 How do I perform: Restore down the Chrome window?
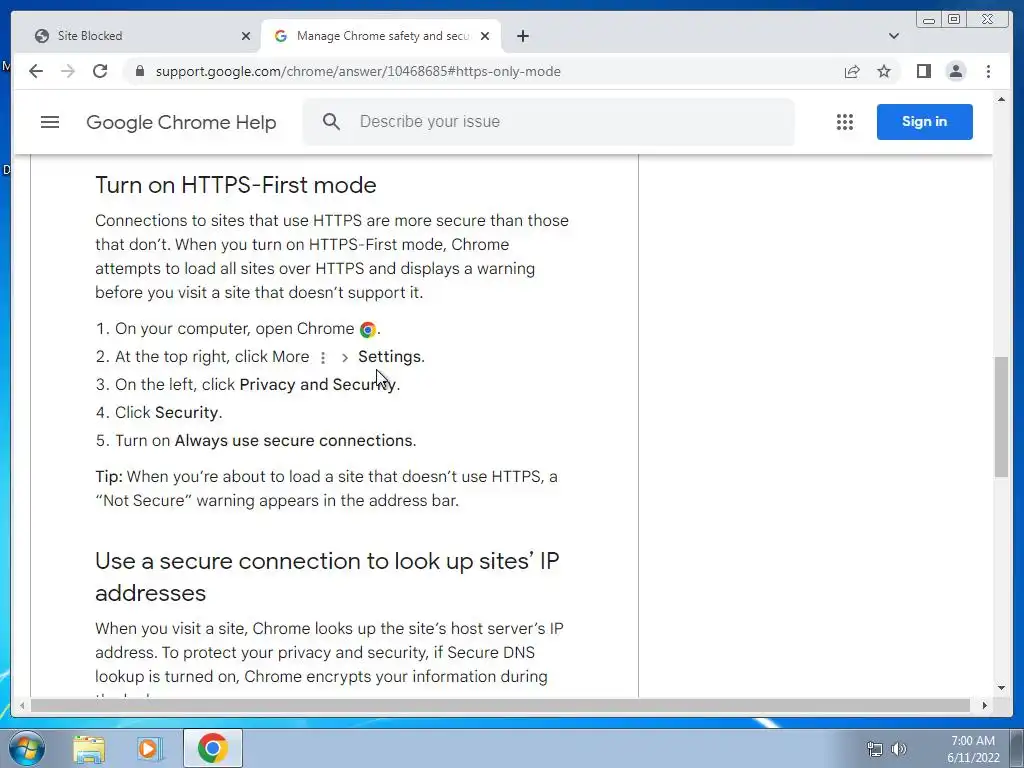954,20
